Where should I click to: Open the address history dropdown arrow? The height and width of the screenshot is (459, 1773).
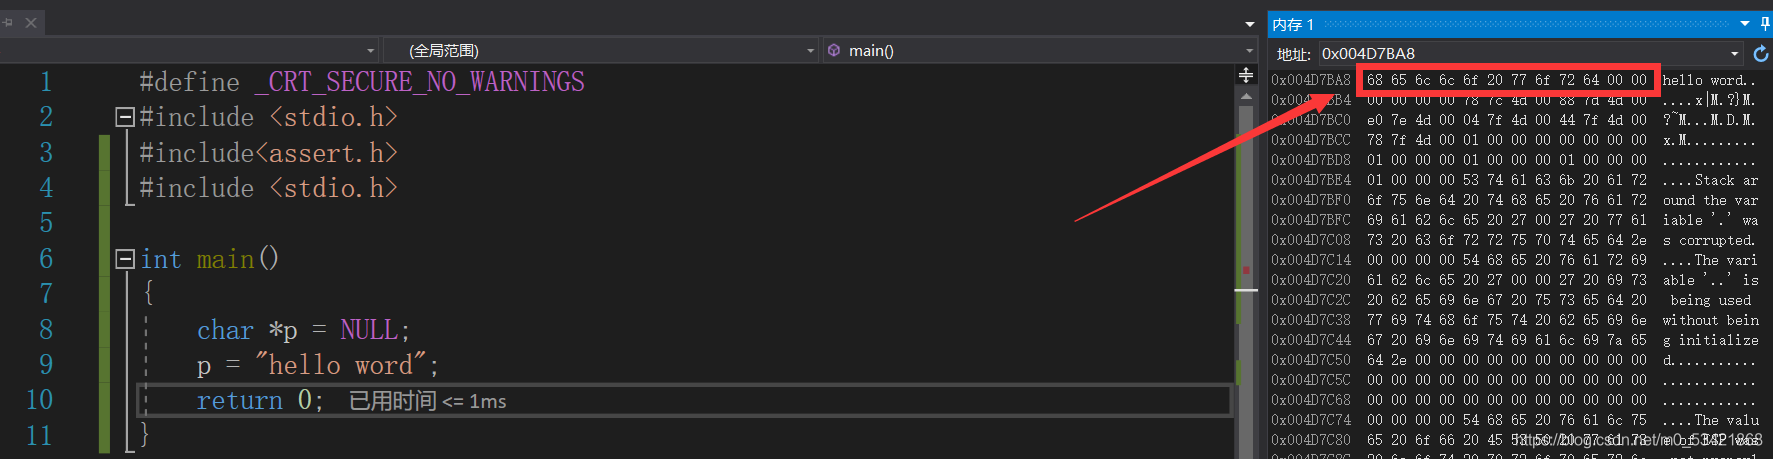click(x=1735, y=54)
